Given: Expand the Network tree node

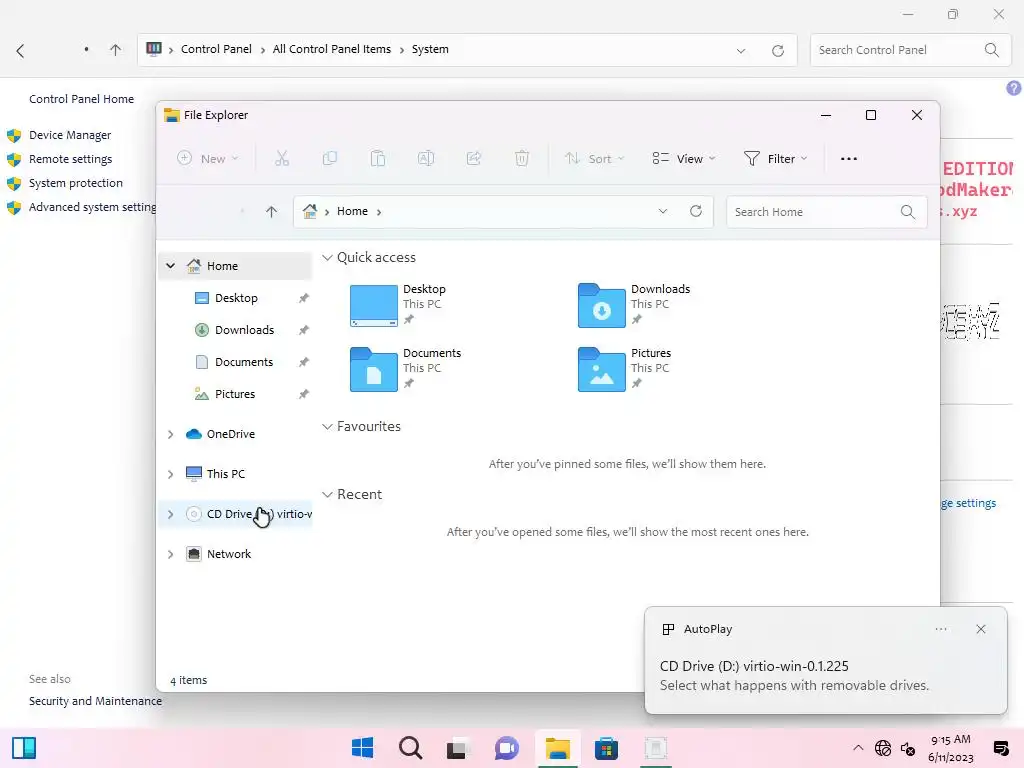Looking at the screenshot, I should pyautogui.click(x=170, y=554).
